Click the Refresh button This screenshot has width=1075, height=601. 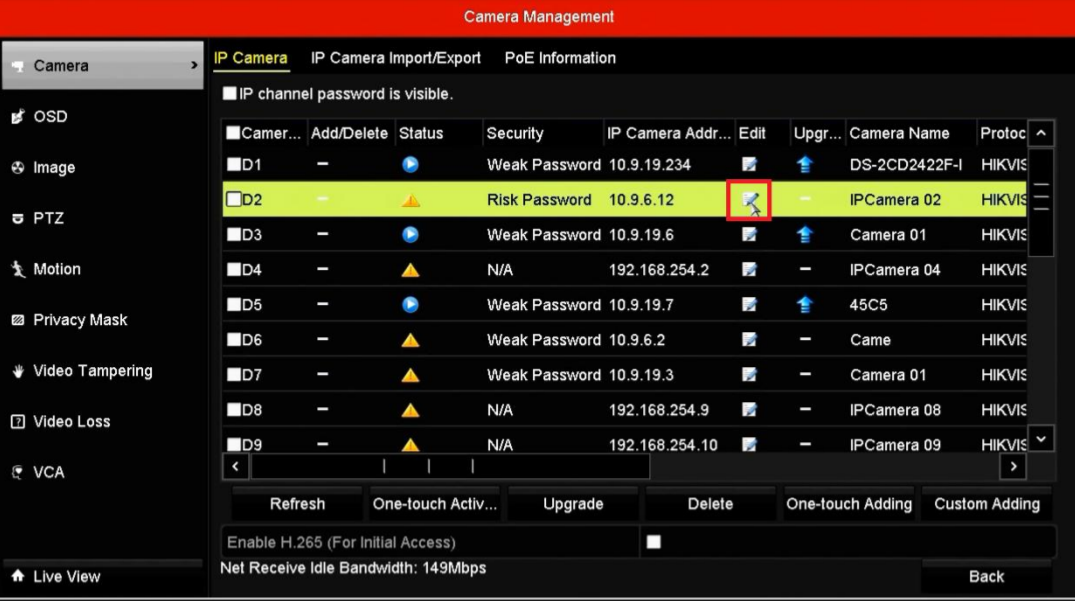click(x=297, y=504)
